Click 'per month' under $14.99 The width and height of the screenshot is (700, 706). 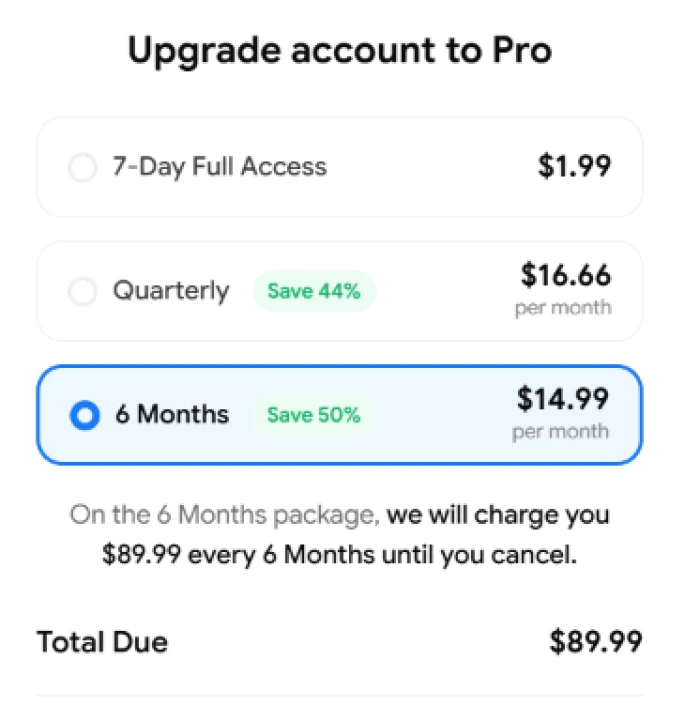(561, 432)
